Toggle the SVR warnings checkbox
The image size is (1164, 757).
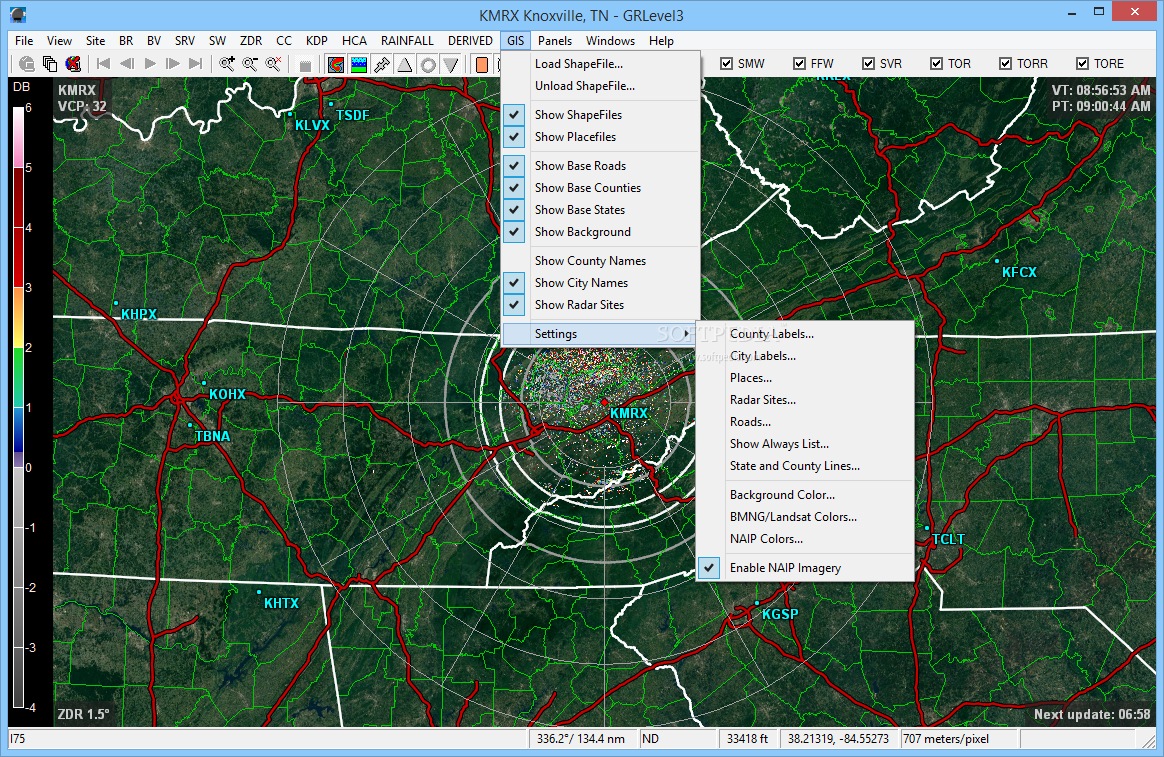click(x=869, y=64)
